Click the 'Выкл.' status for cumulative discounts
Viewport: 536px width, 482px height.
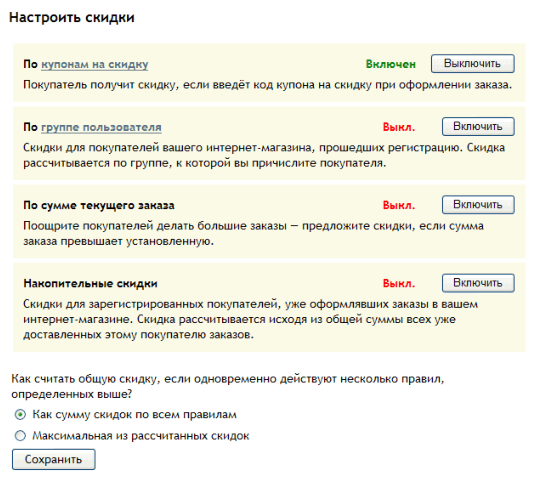pyautogui.click(x=399, y=284)
